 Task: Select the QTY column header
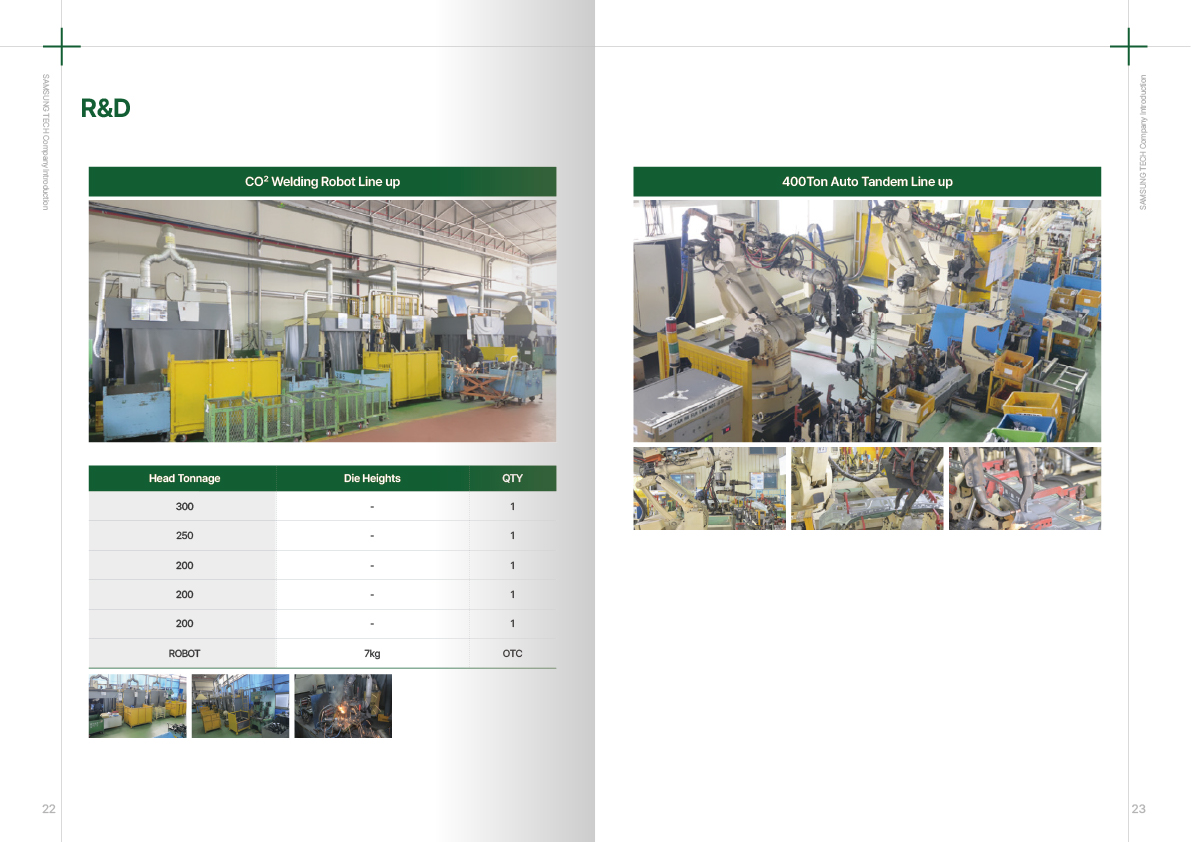[512, 478]
